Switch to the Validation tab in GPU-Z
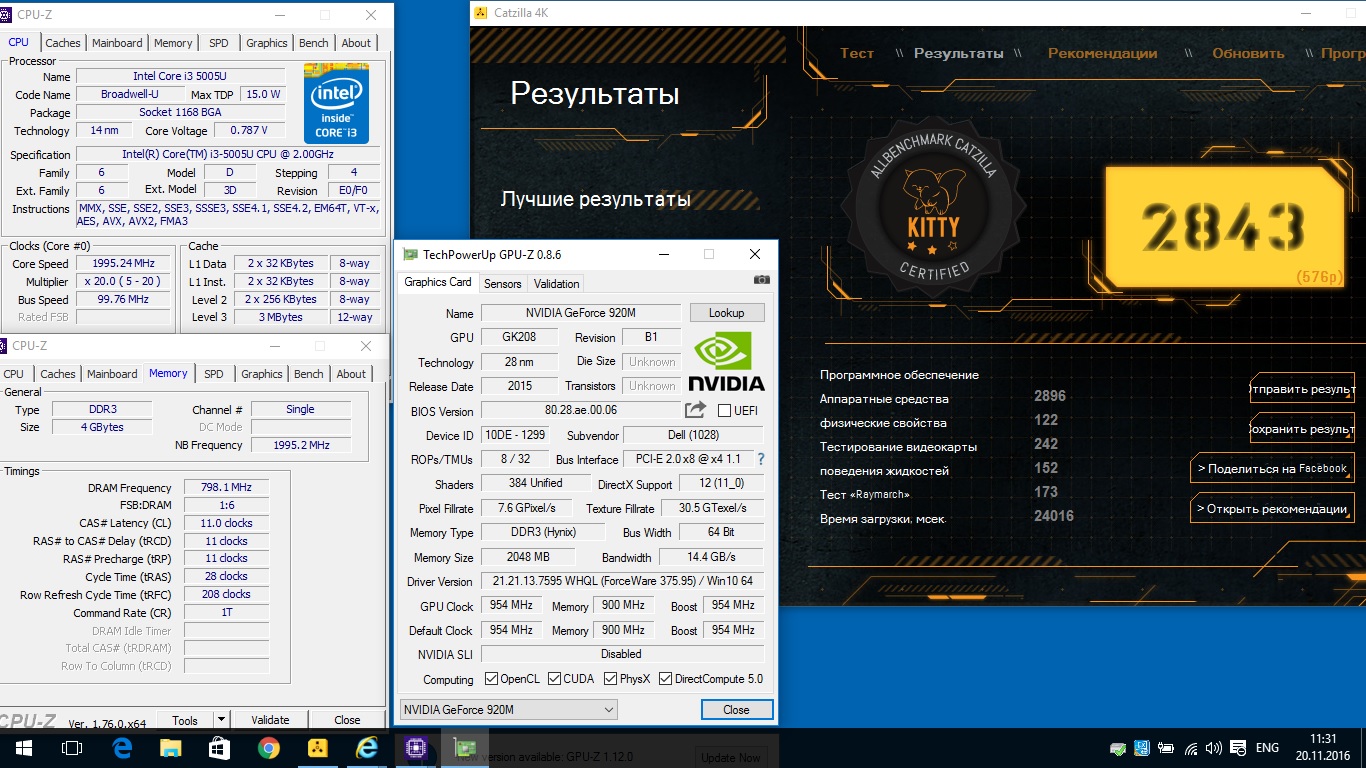The width and height of the screenshot is (1366, 768). tap(557, 284)
